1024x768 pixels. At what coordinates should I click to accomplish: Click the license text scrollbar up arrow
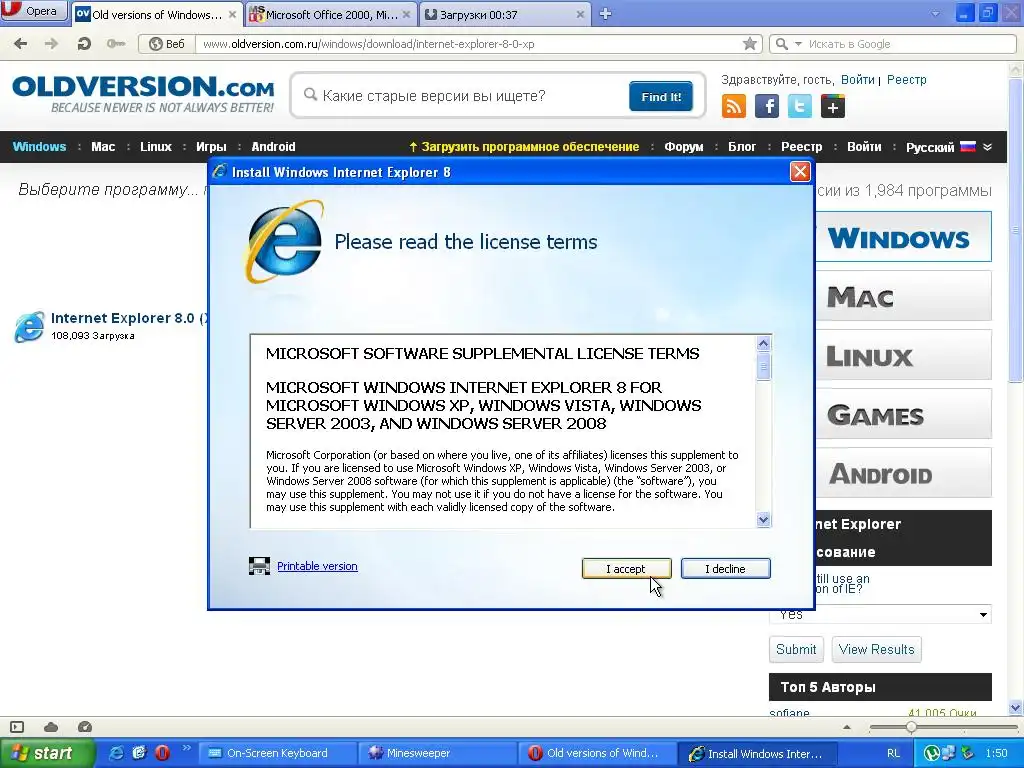(x=763, y=344)
